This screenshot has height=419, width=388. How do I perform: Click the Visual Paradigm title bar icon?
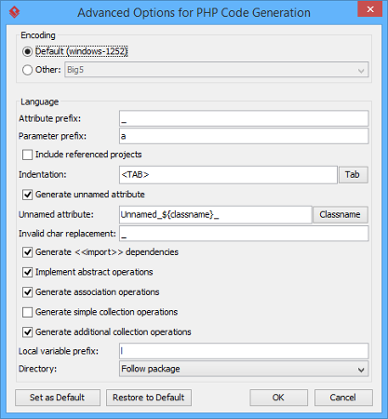coord(14,12)
